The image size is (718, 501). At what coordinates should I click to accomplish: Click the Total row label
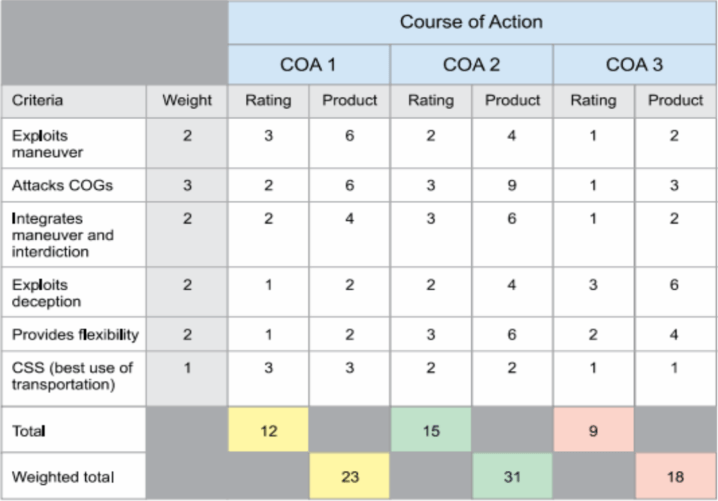(74, 430)
